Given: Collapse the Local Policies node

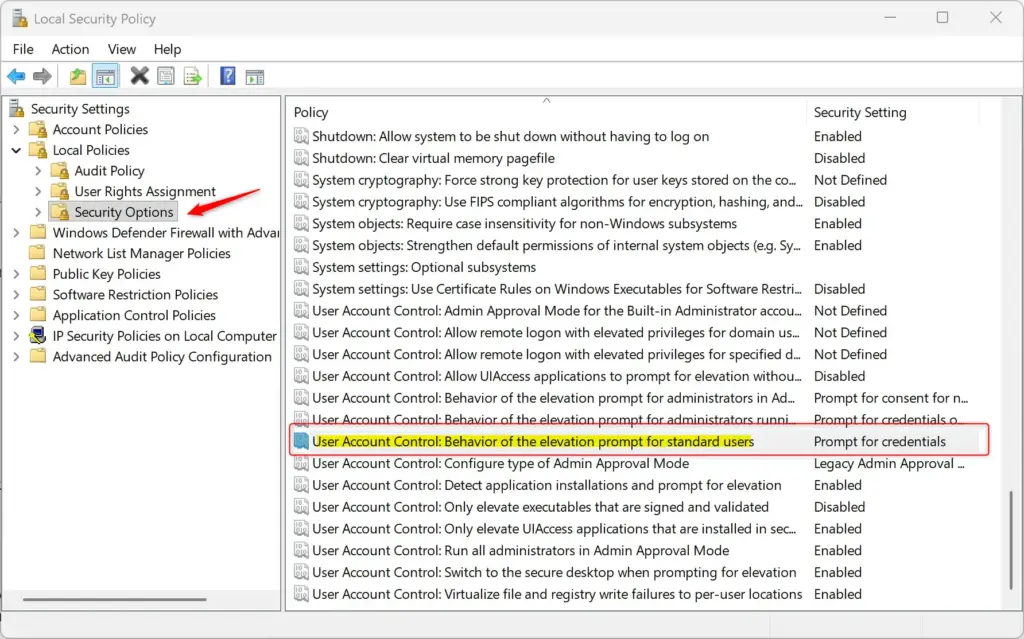Looking at the screenshot, I should coord(16,150).
